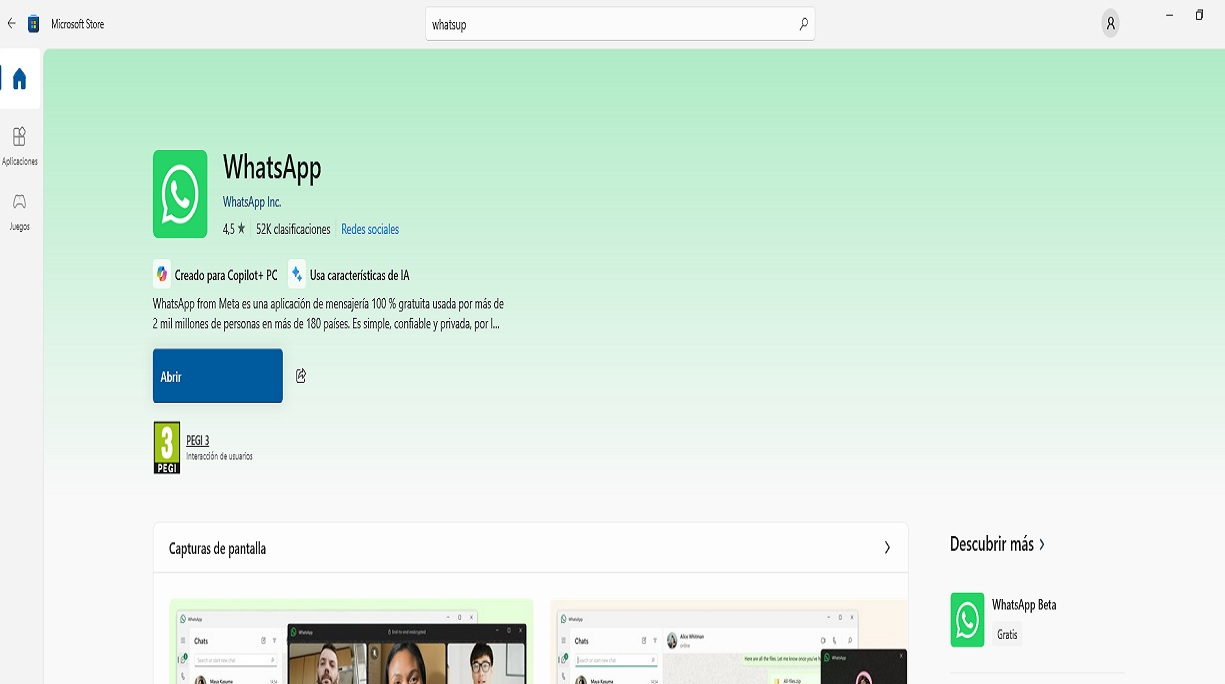Click the PEGI 3 rating badge
The image size is (1225, 684).
coord(167,447)
